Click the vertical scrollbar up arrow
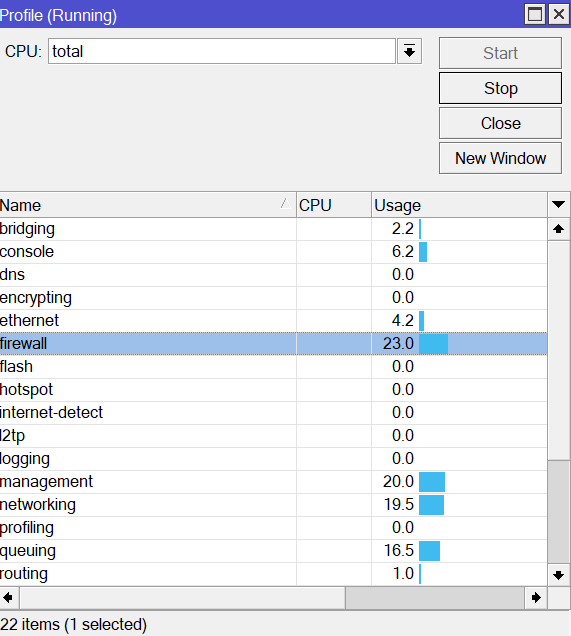The image size is (571, 636). click(559, 229)
